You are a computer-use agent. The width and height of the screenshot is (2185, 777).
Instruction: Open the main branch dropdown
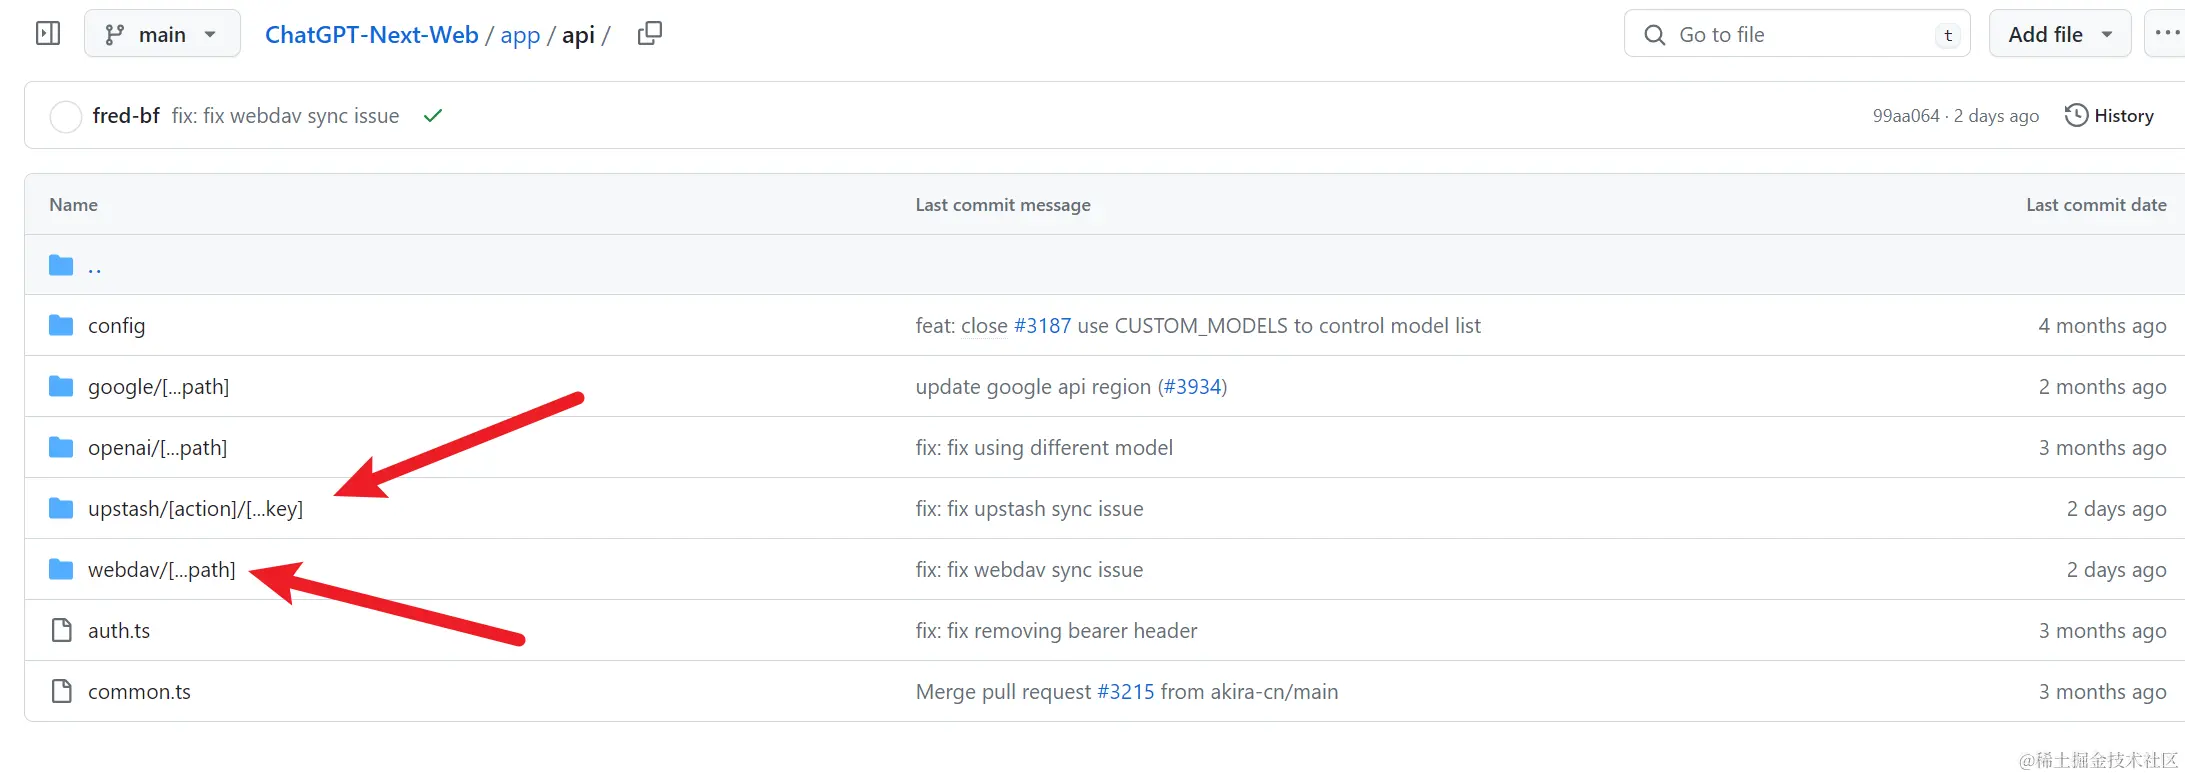point(162,33)
